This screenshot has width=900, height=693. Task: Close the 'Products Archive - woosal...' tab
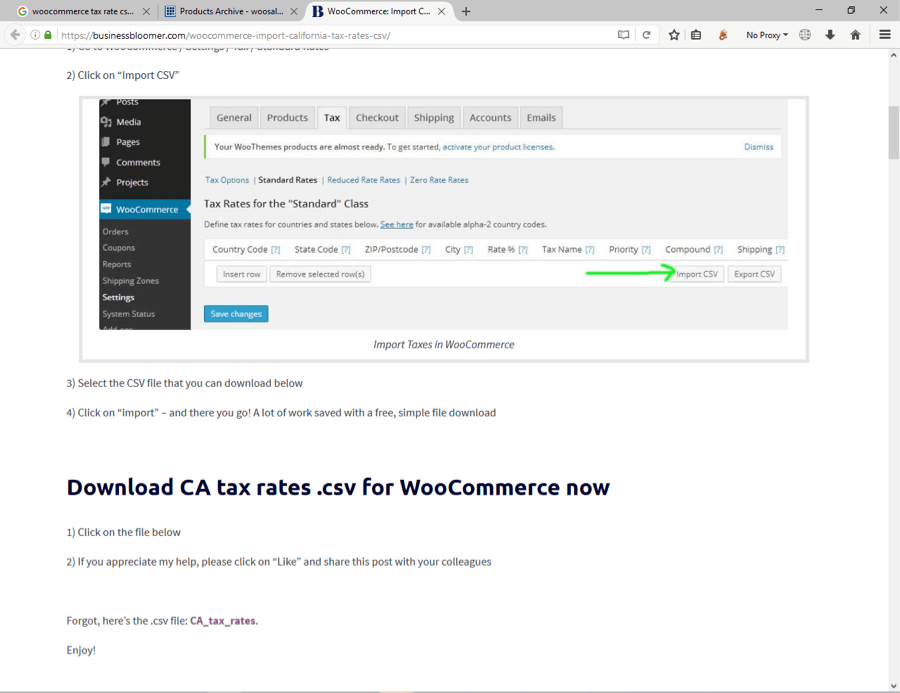pos(294,11)
